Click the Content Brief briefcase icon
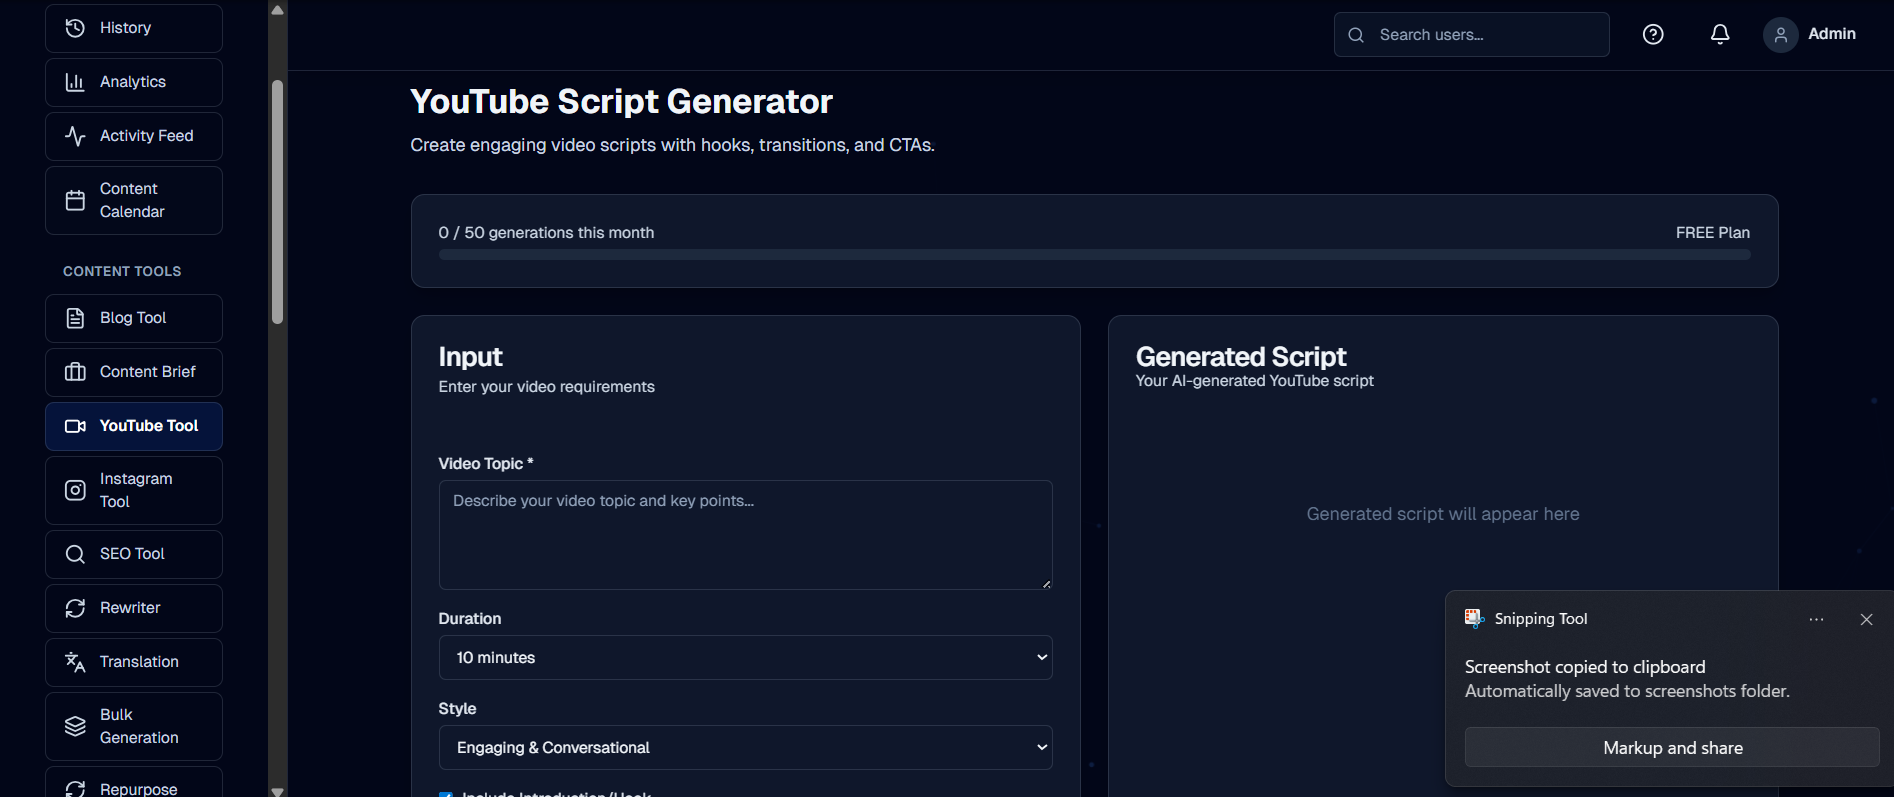This screenshot has height=797, width=1894. click(75, 372)
